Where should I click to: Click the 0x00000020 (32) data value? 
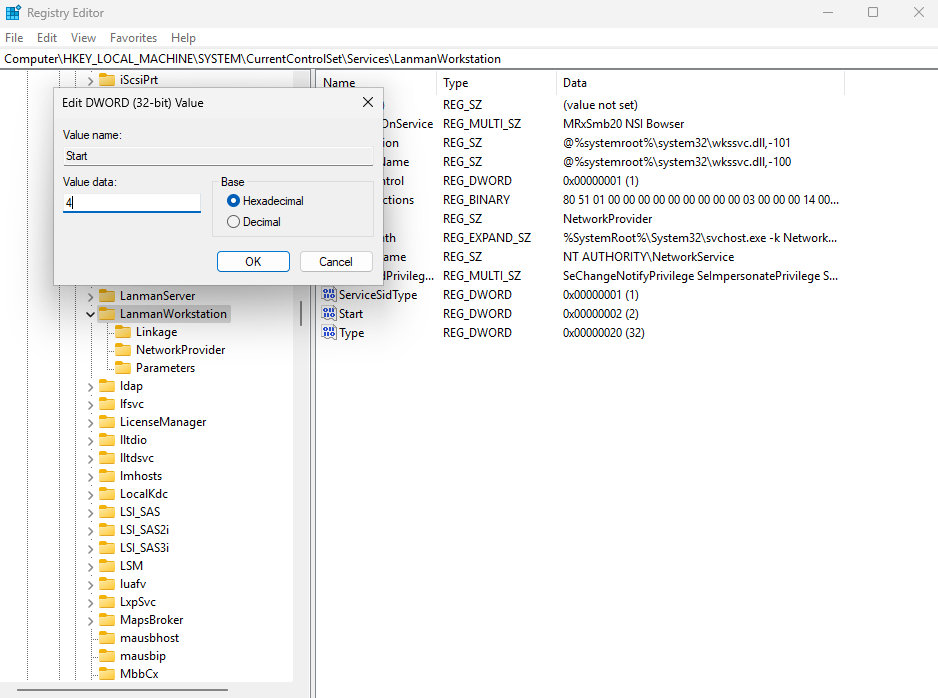[x=604, y=333]
